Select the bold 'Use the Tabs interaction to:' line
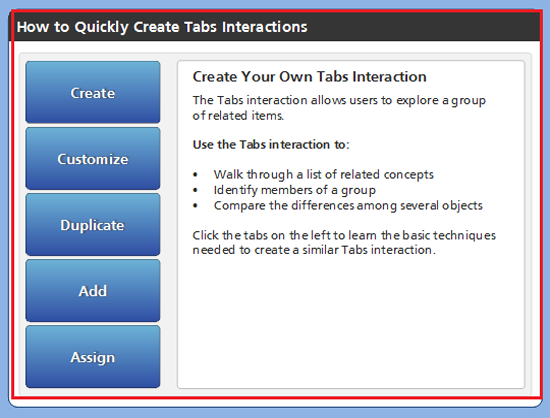 click(x=271, y=144)
